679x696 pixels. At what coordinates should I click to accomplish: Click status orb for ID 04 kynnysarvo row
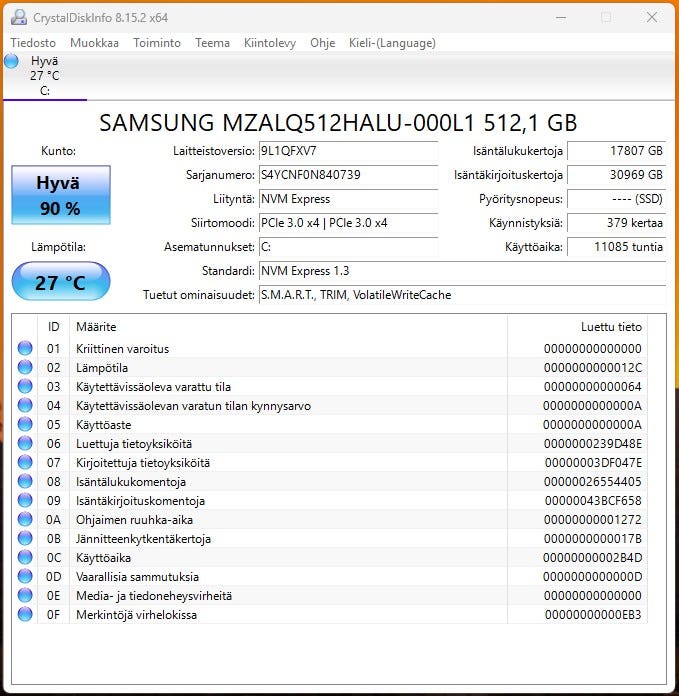click(x=25, y=405)
